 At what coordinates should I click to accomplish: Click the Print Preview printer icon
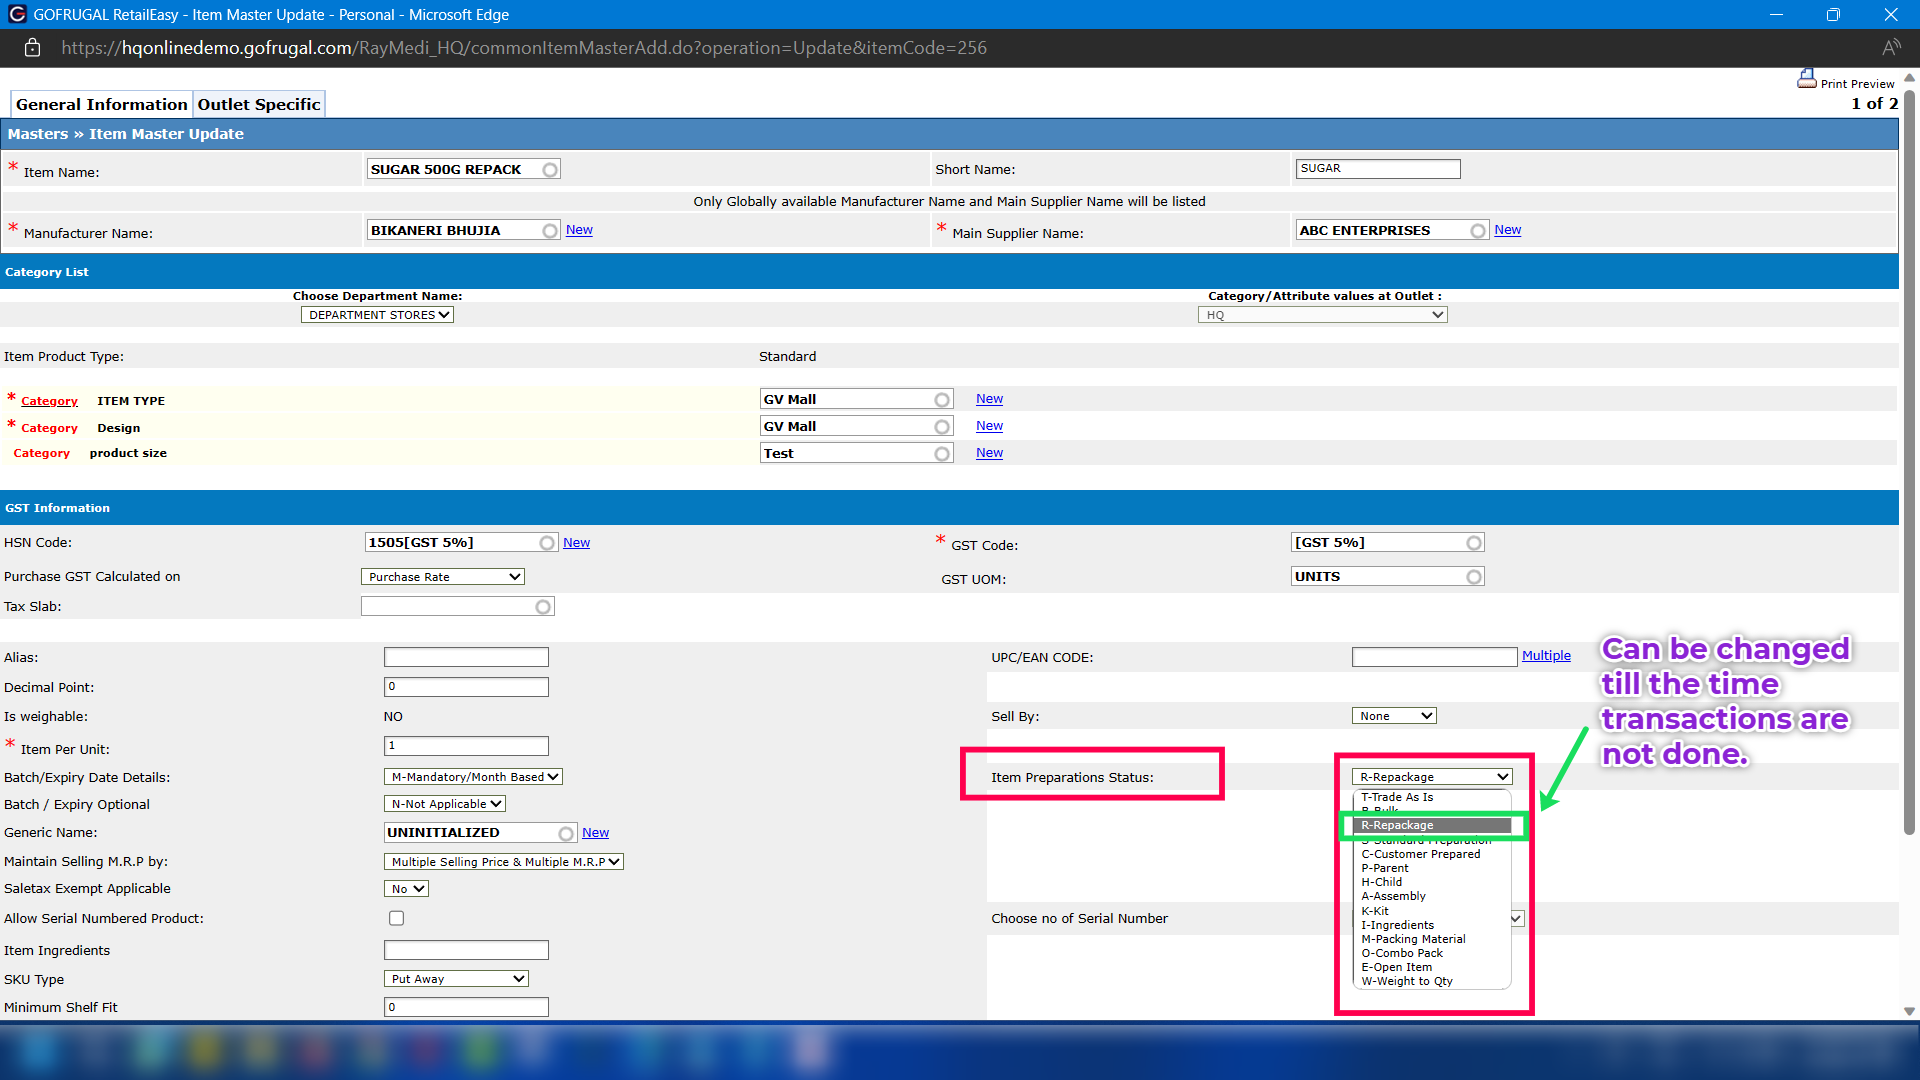[x=1806, y=79]
